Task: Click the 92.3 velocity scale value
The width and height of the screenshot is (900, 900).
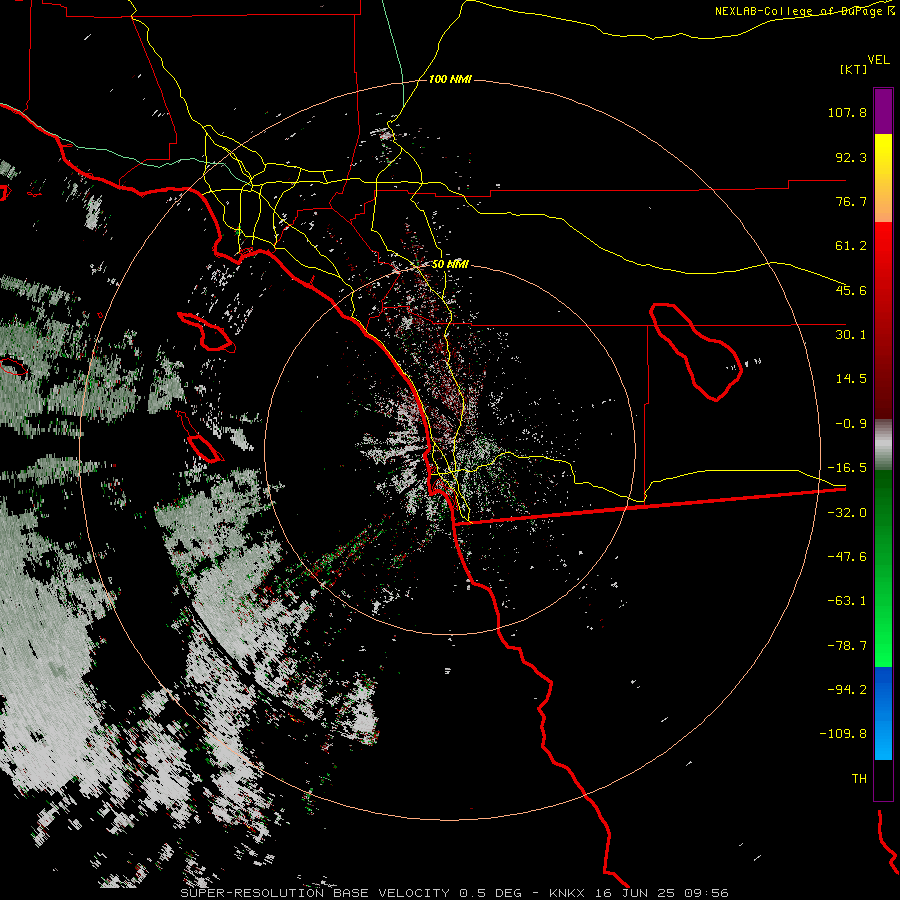Action: (x=851, y=157)
